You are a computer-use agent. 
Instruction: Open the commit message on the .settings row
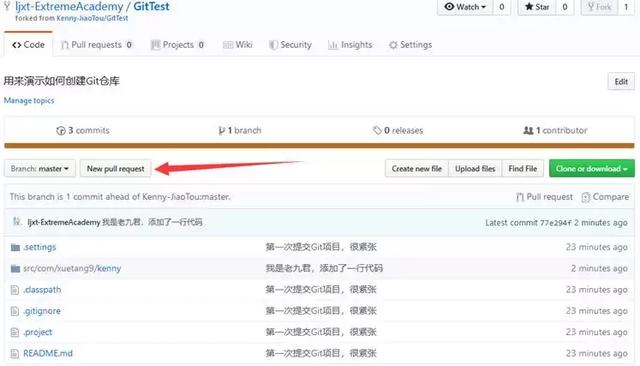coord(321,247)
